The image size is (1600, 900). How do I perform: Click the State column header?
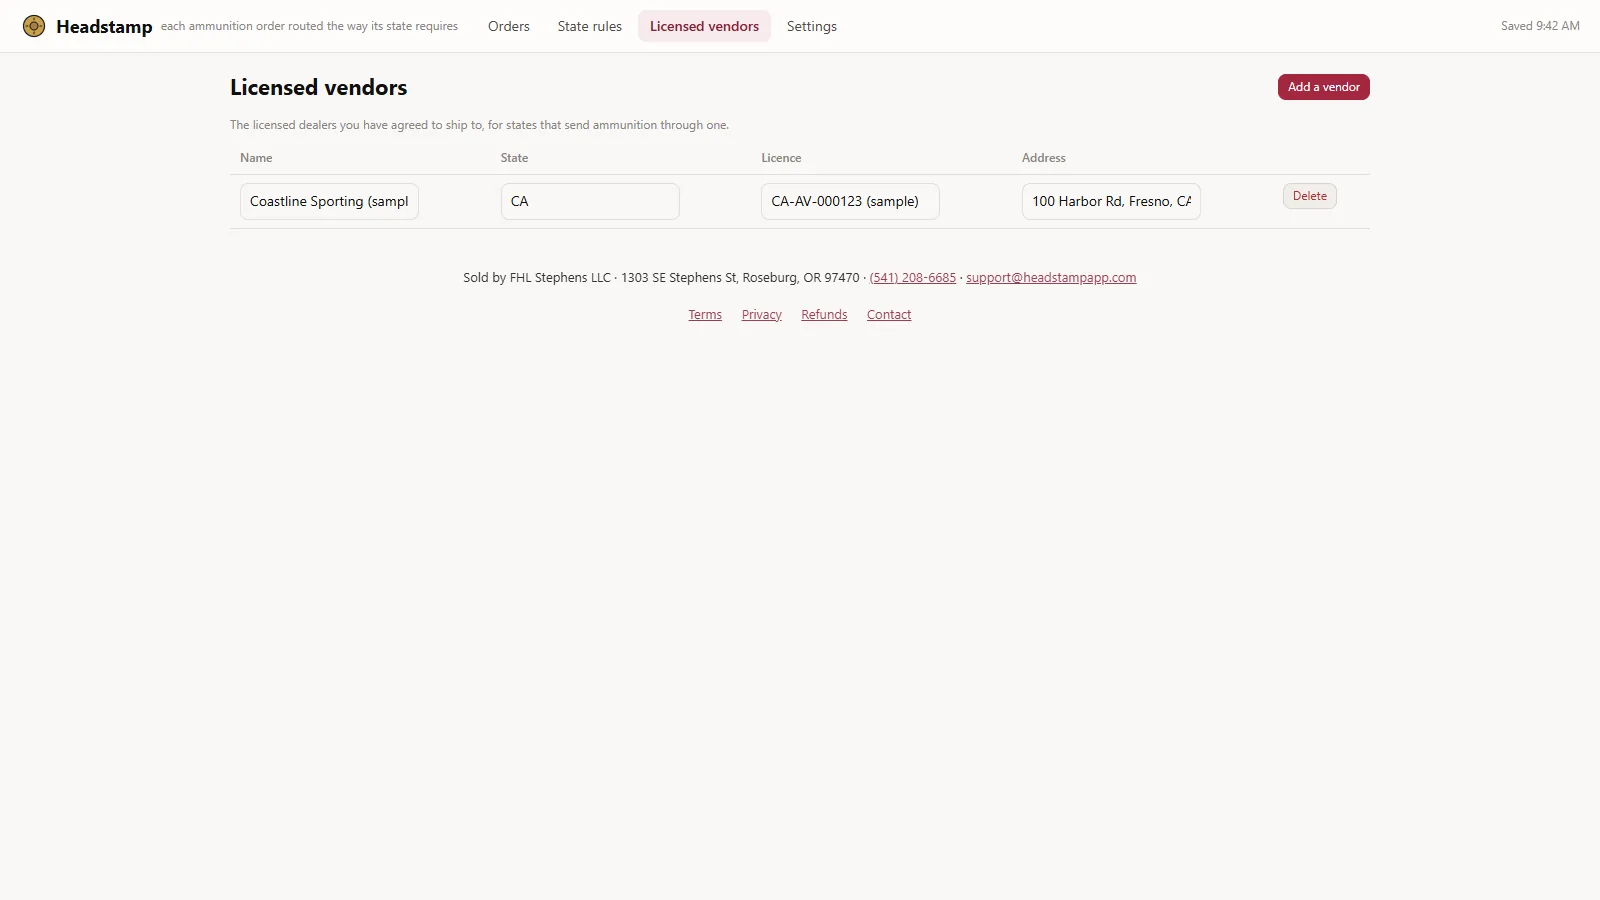click(514, 158)
